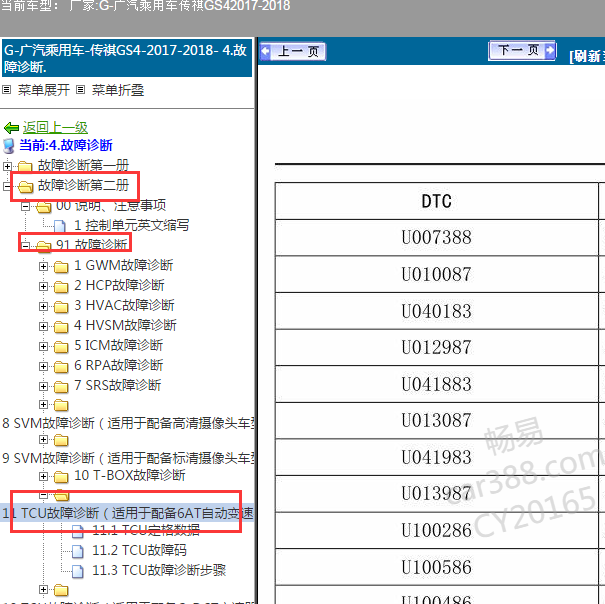Expand 故障诊断第一册 tree node

[x=7, y=166]
